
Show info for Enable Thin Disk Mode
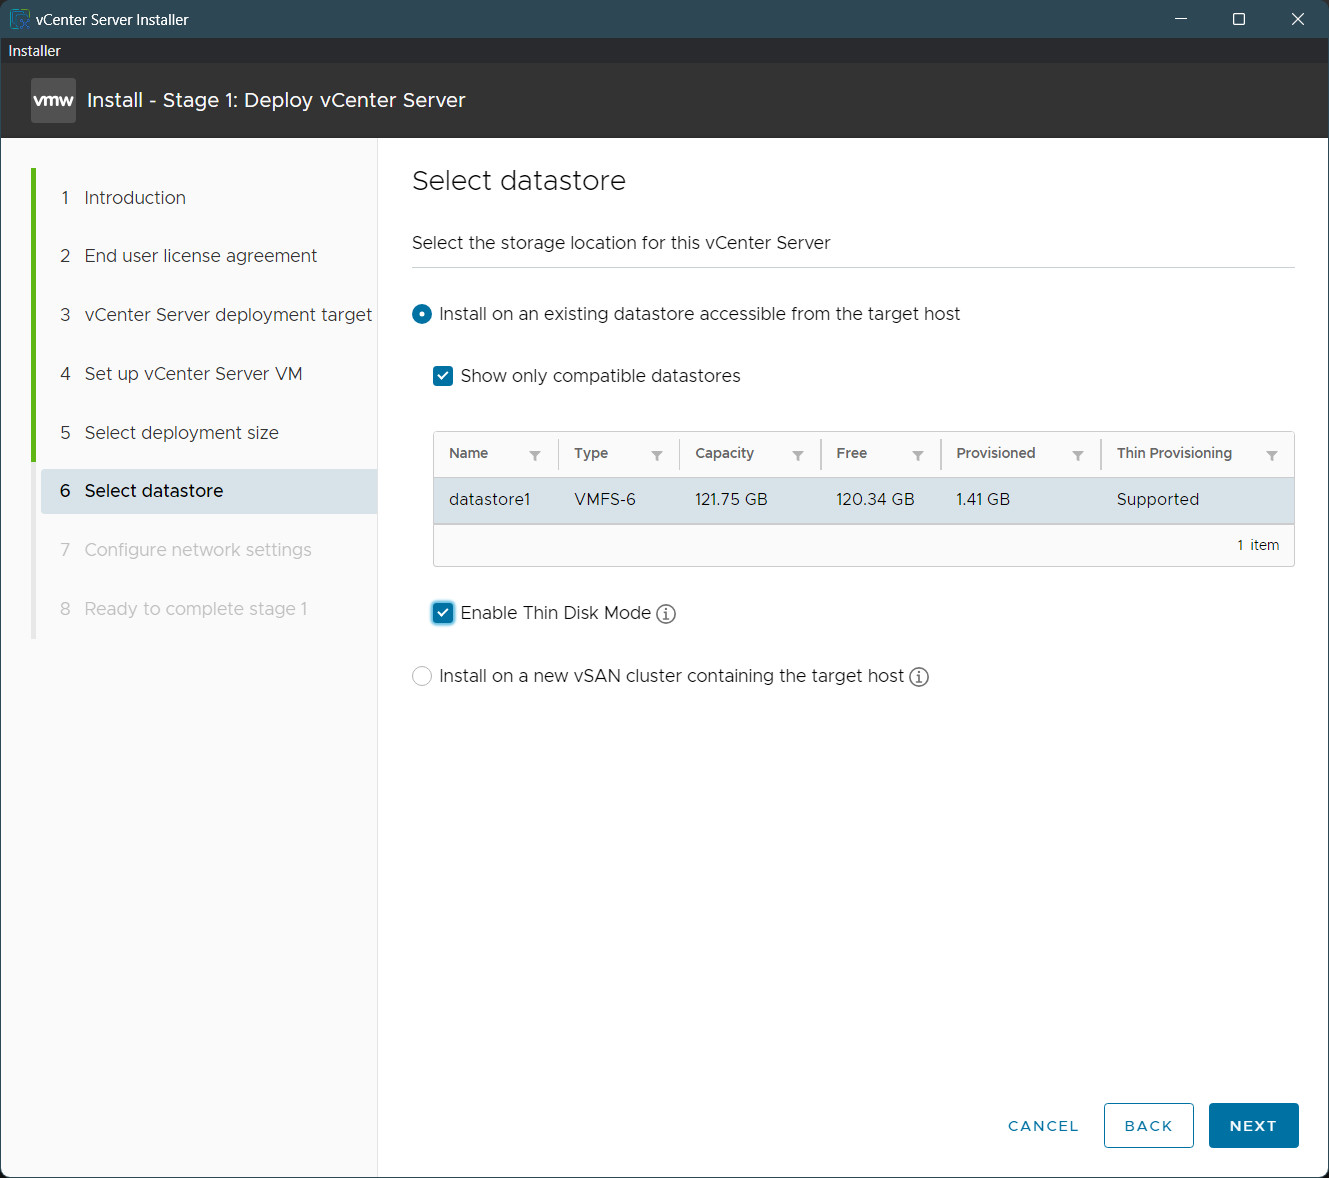pos(666,614)
